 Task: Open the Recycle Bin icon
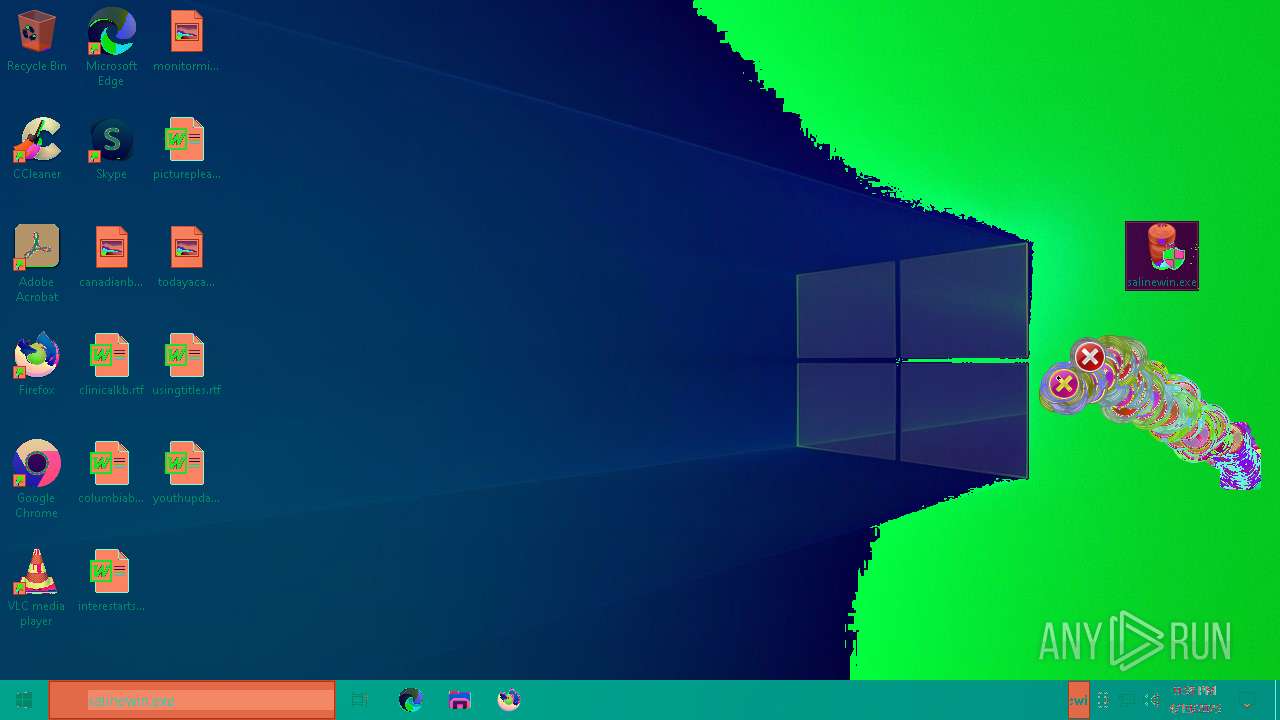click(x=37, y=41)
